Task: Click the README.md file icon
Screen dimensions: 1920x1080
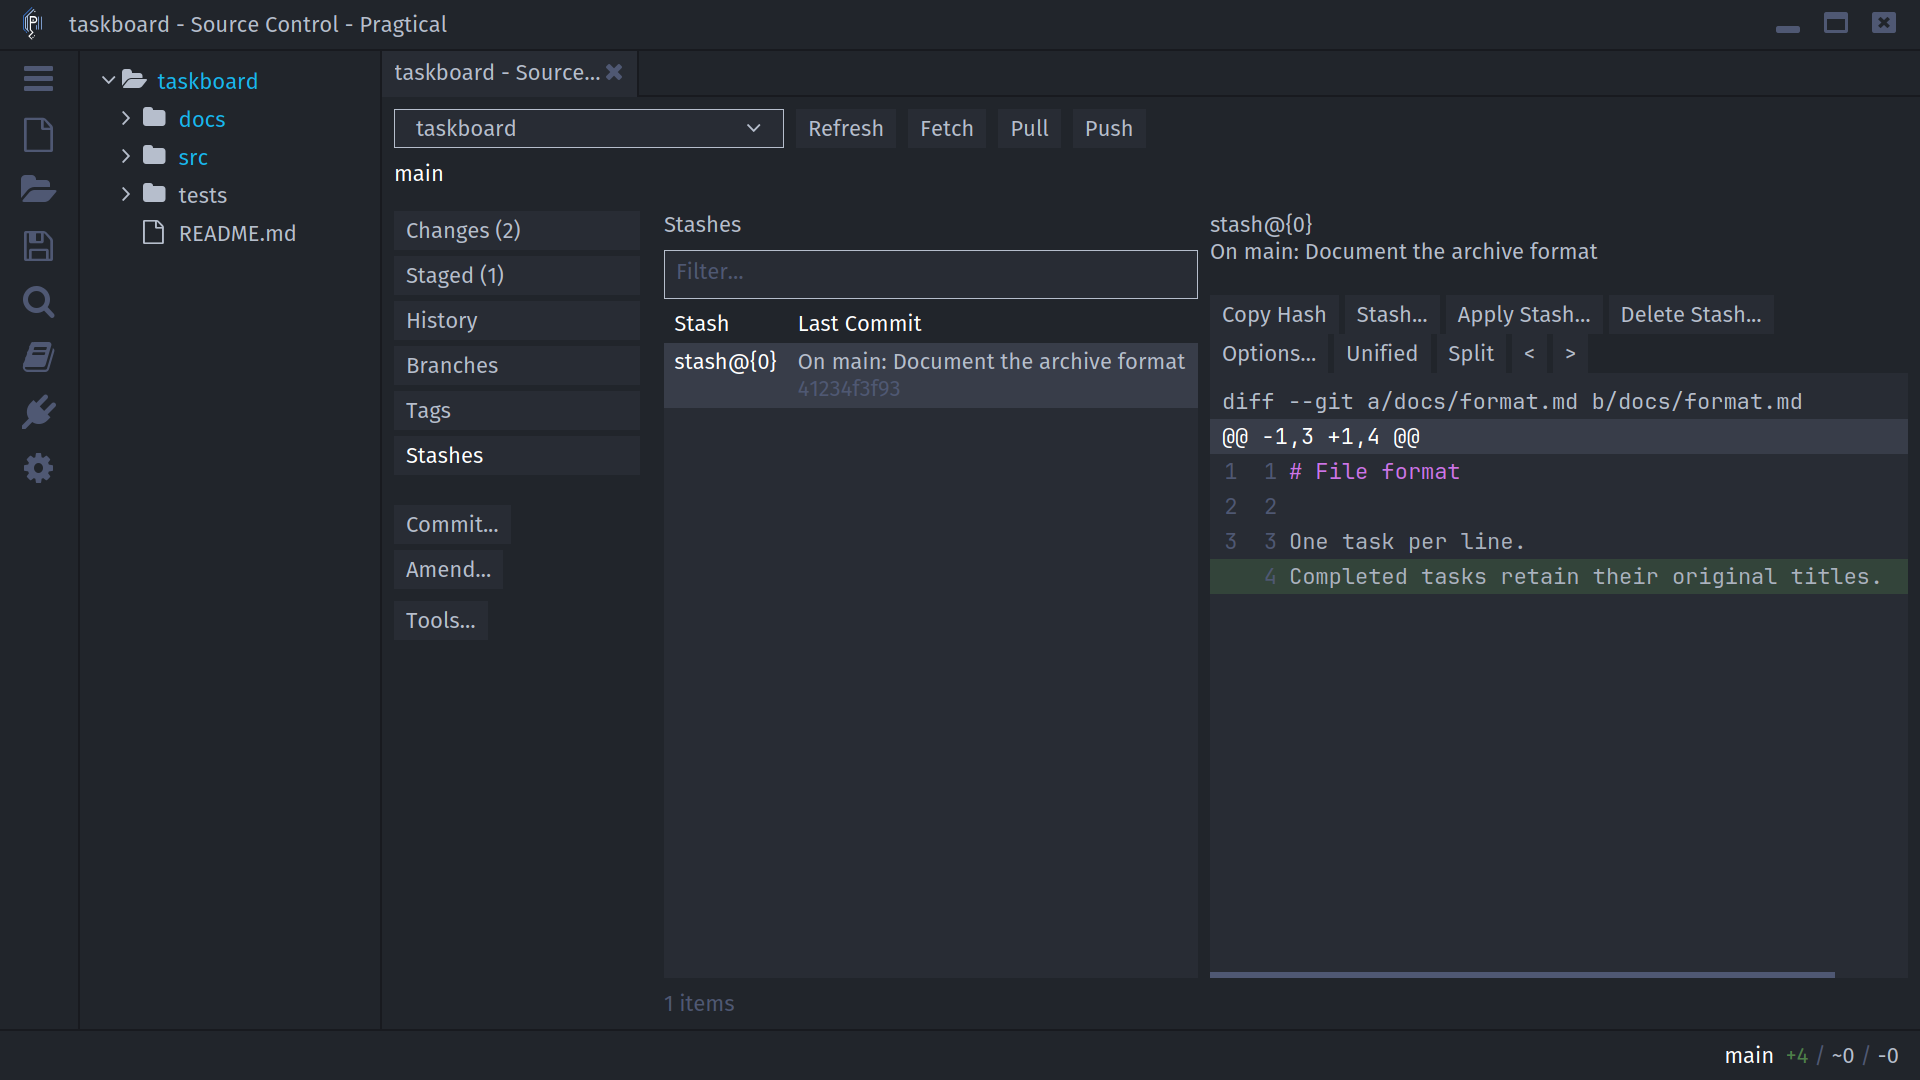Action: click(x=153, y=233)
